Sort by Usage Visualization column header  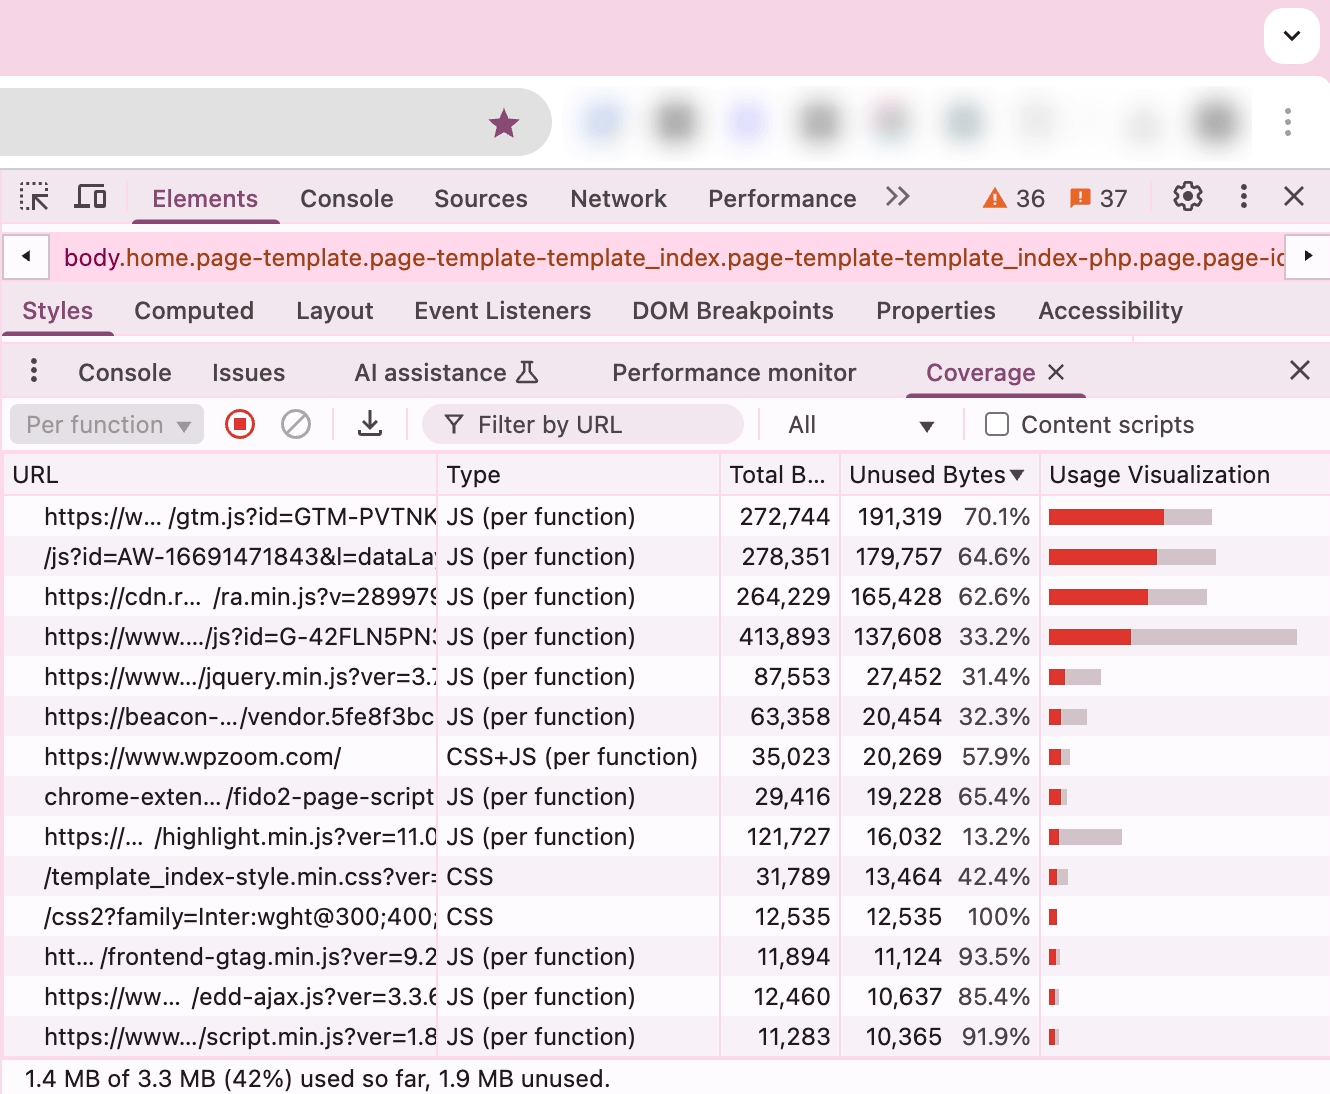coord(1184,475)
